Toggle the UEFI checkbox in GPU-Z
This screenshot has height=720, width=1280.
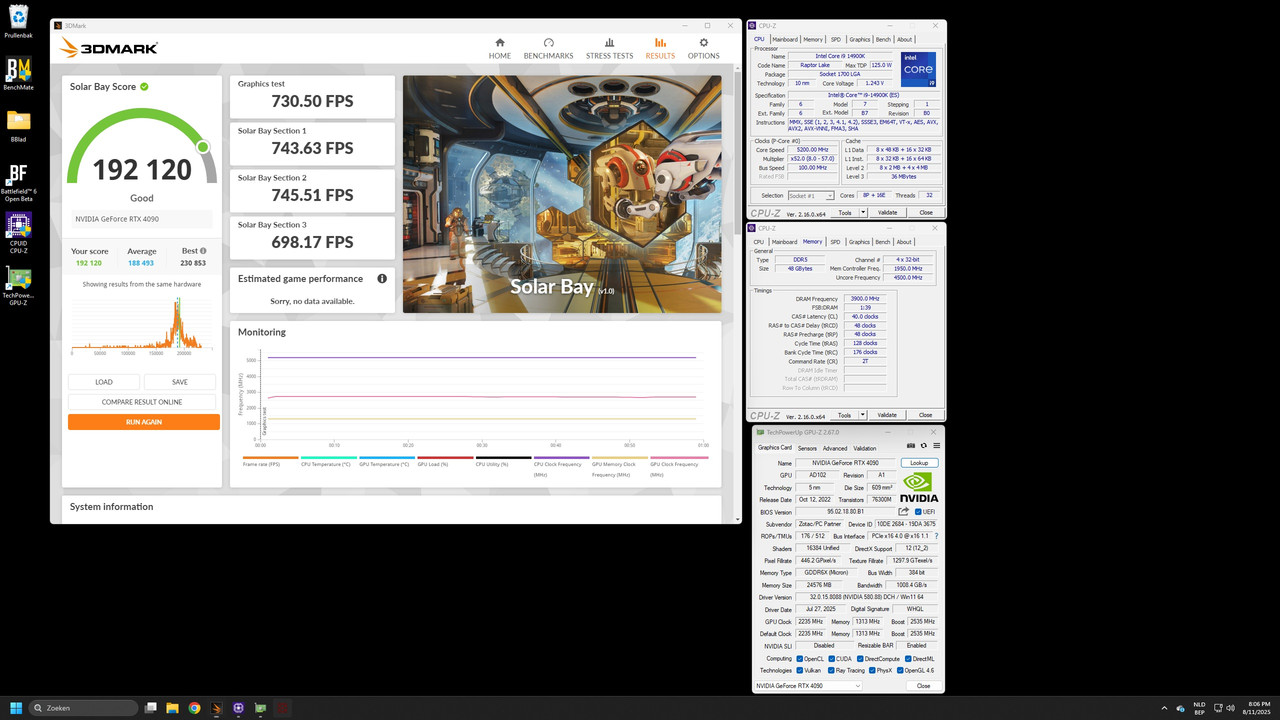(x=917, y=512)
